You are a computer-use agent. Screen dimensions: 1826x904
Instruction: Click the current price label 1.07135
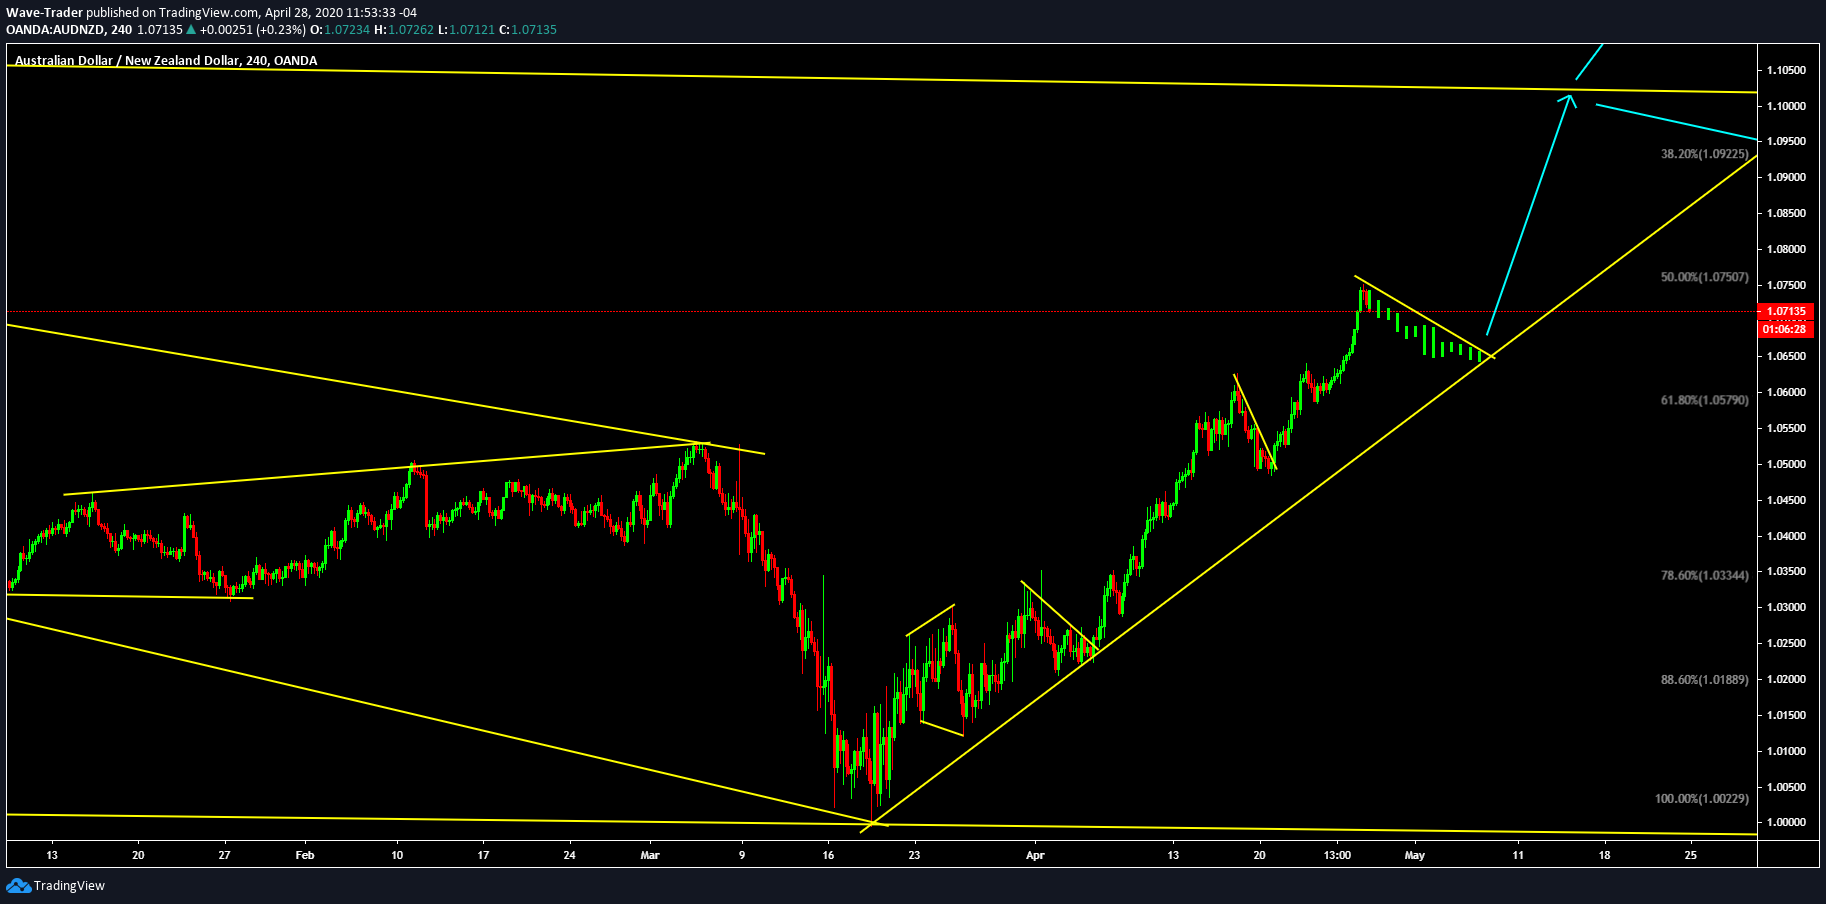point(1786,312)
